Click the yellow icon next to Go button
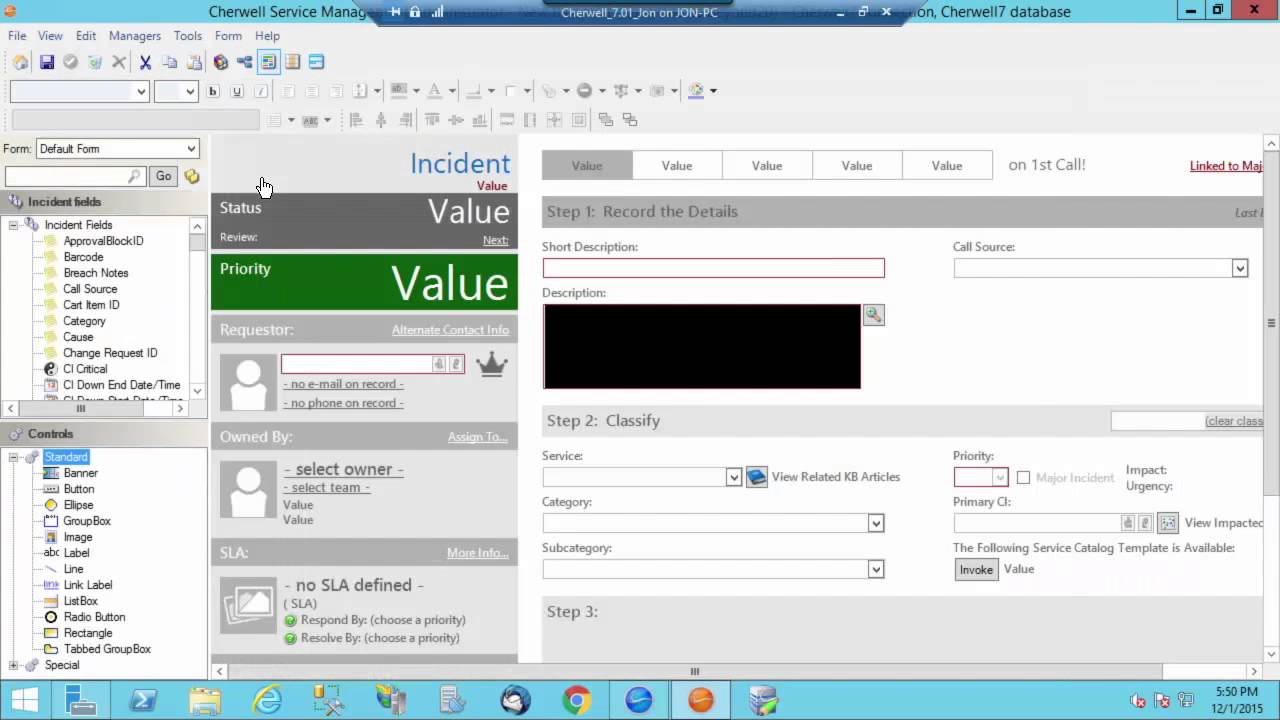Image resolution: width=1280 pixels, height=720 pixels. point(192,176)
